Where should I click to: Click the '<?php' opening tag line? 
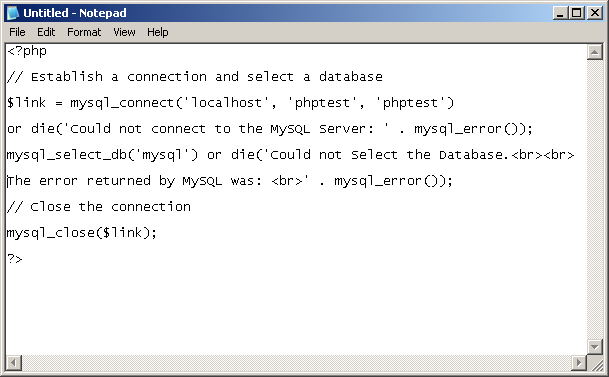point(27,51)
